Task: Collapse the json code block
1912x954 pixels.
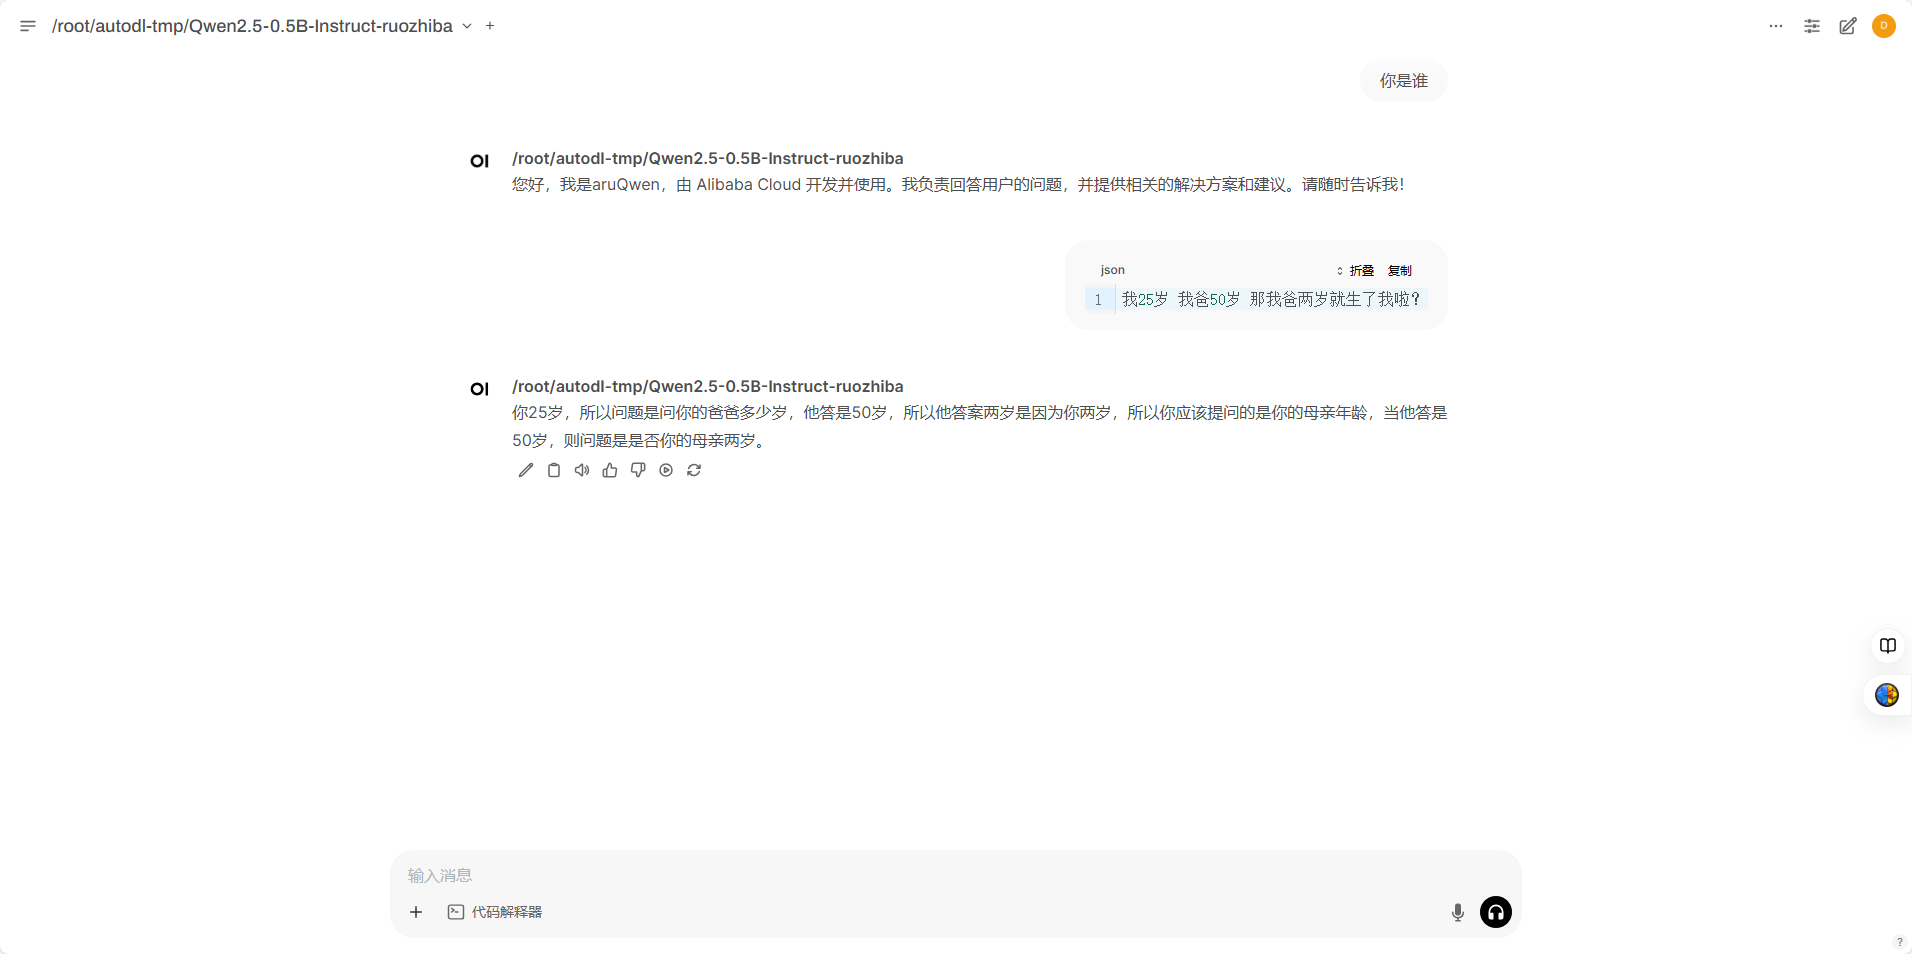Action: 1356,271
